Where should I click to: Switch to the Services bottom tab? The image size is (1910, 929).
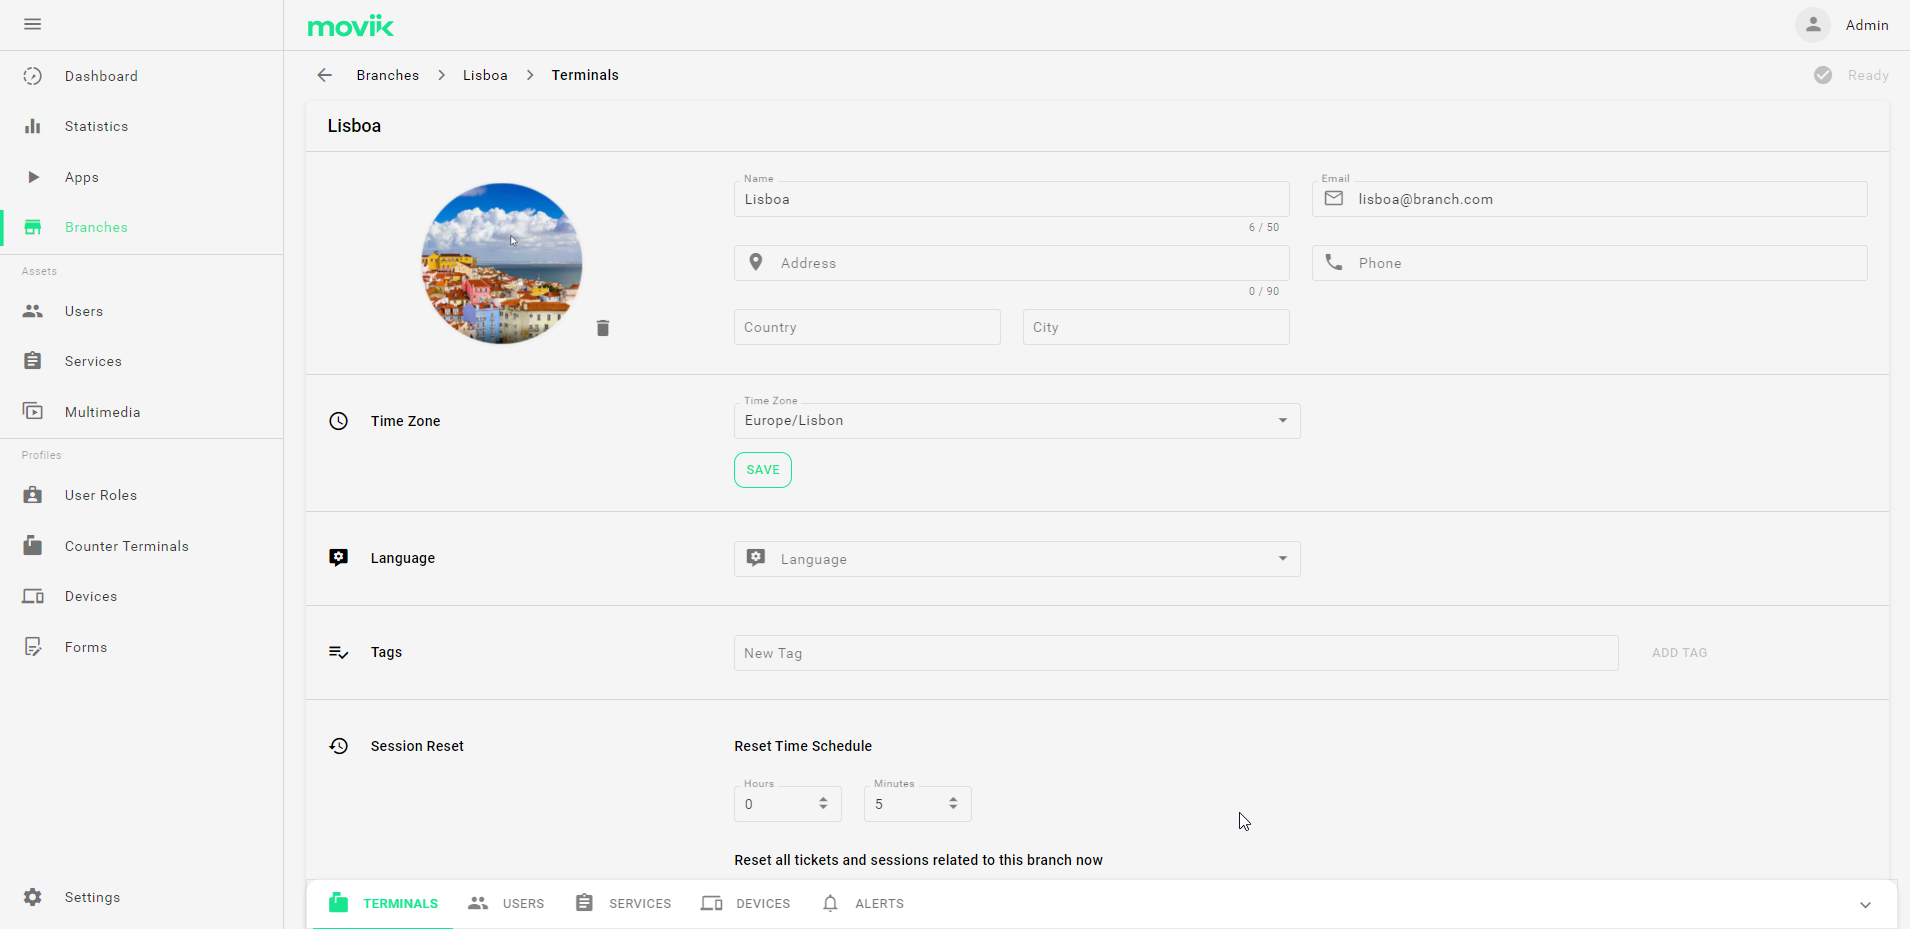623,904
